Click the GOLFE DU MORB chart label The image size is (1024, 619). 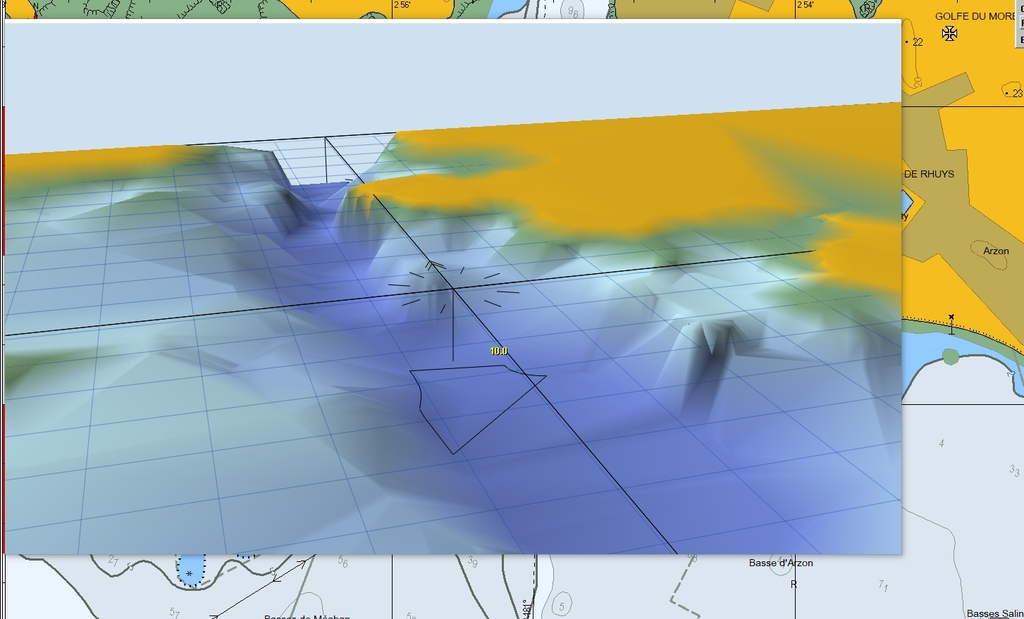coord(977,16)
